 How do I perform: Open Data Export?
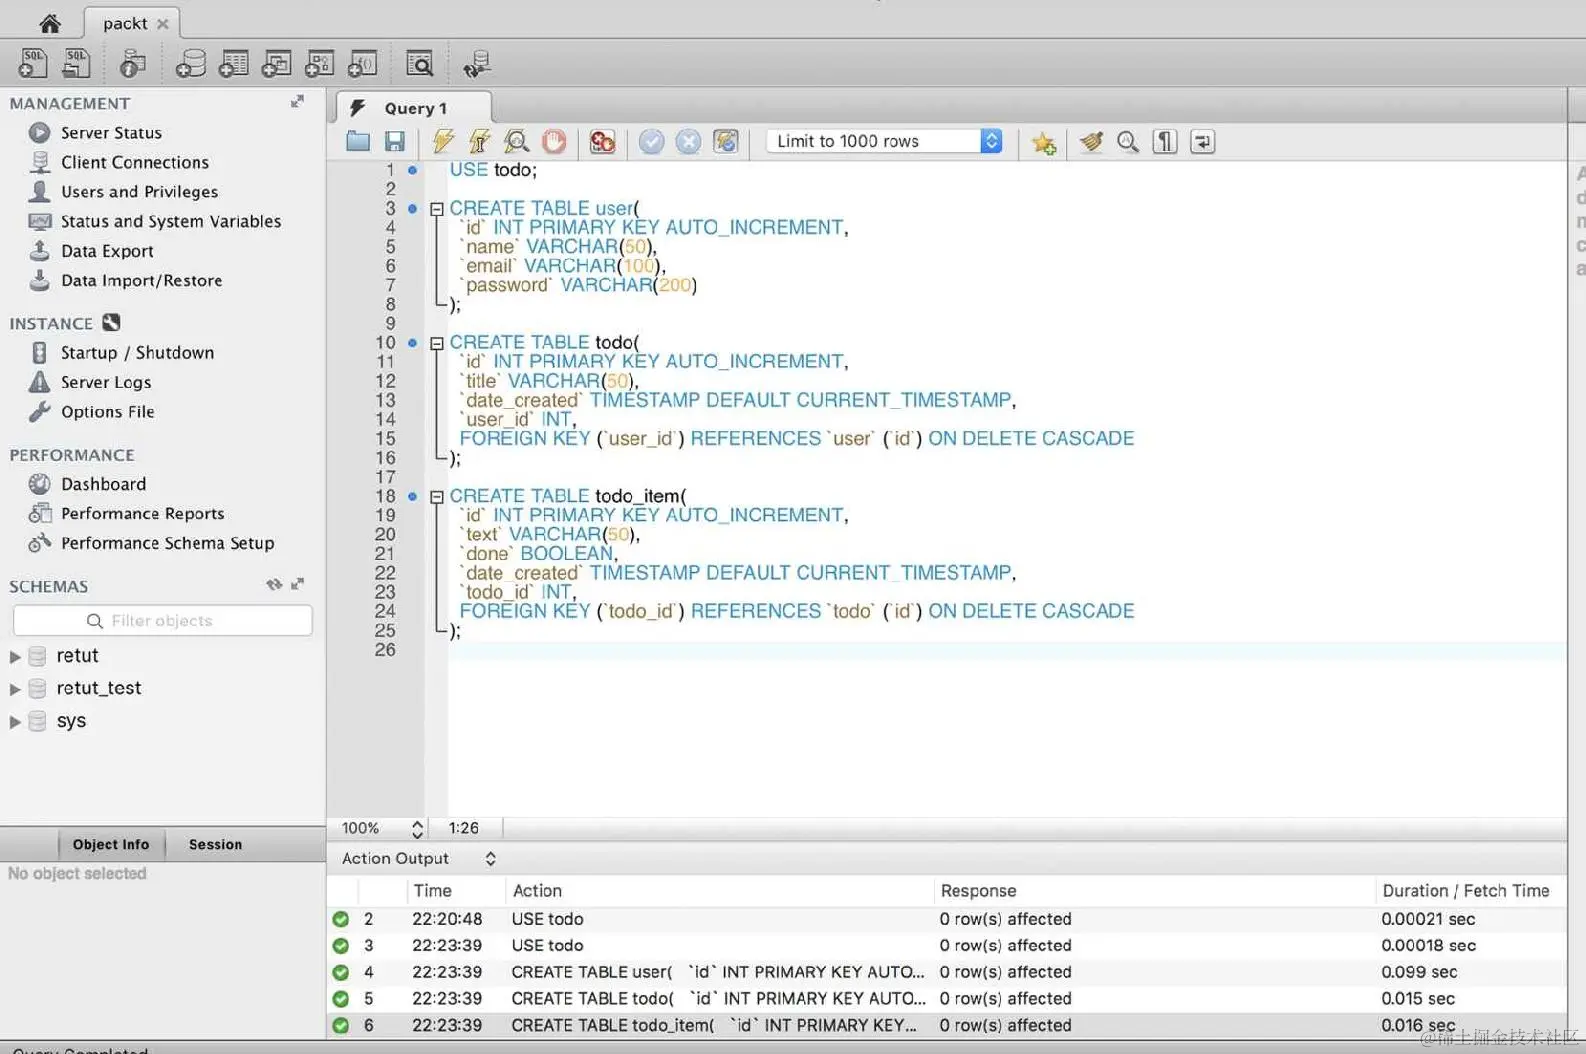pos(107,251)
